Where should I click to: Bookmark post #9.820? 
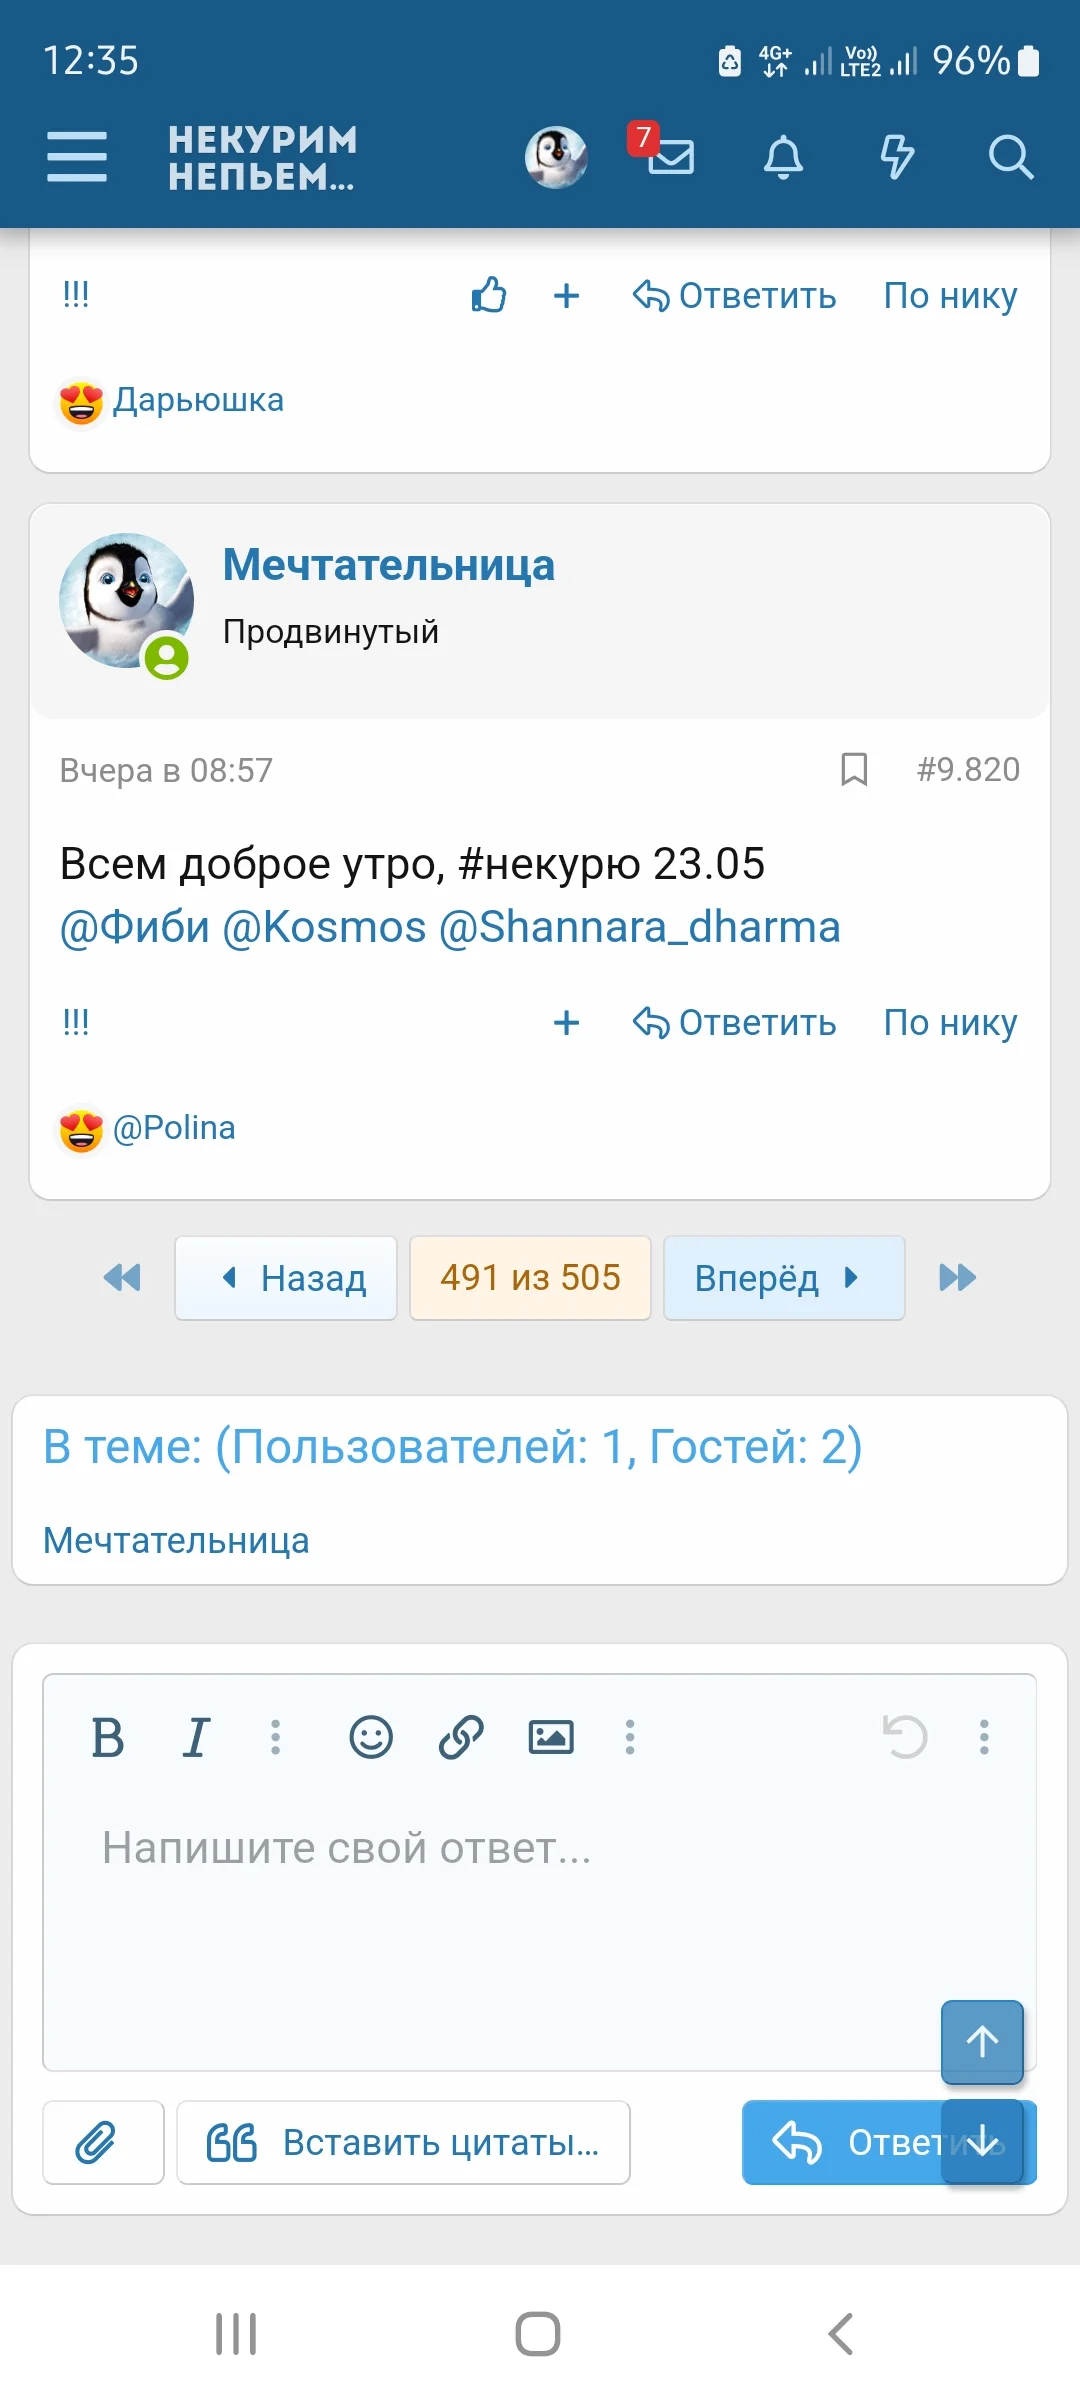854,770
